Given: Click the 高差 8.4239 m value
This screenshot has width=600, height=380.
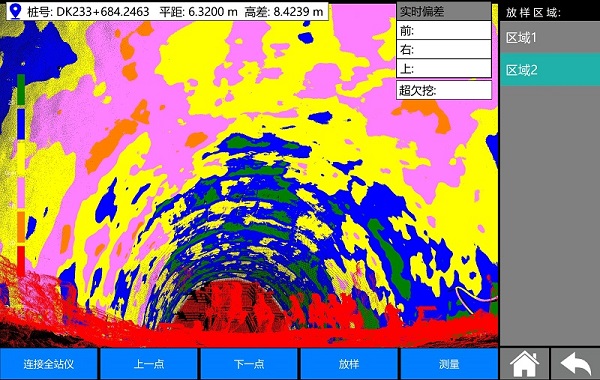Looking at the screenshot, I should coord(284,11).
